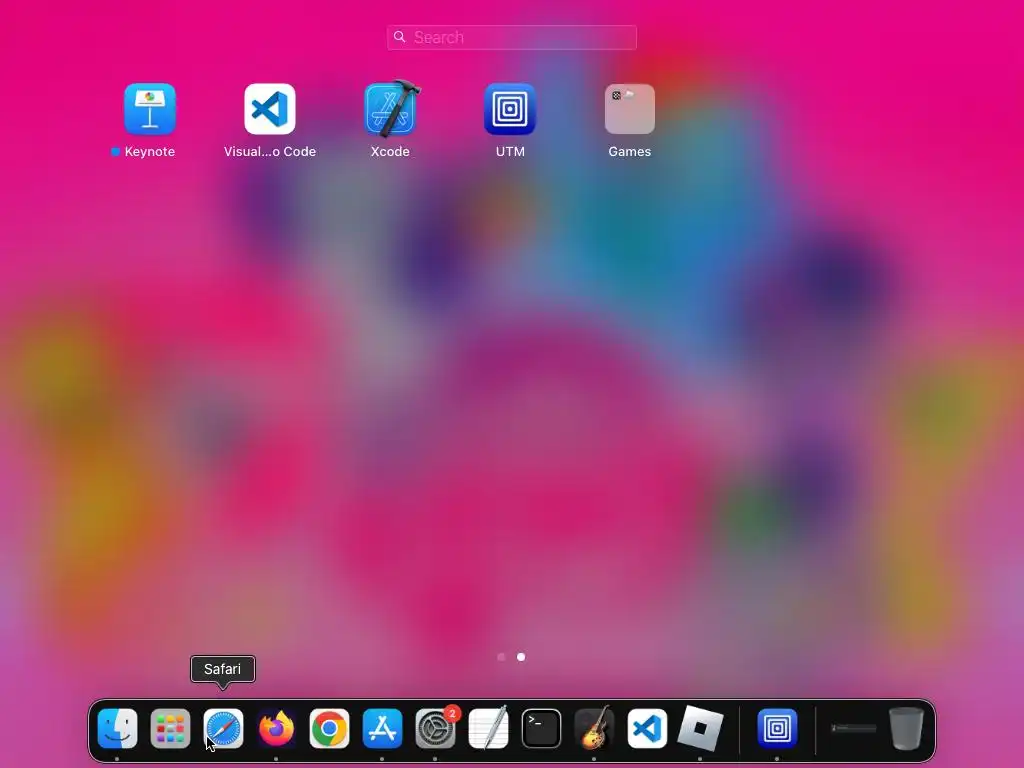
Task: Select the second Launchpad page dot
Action: [x=521, y=657]
